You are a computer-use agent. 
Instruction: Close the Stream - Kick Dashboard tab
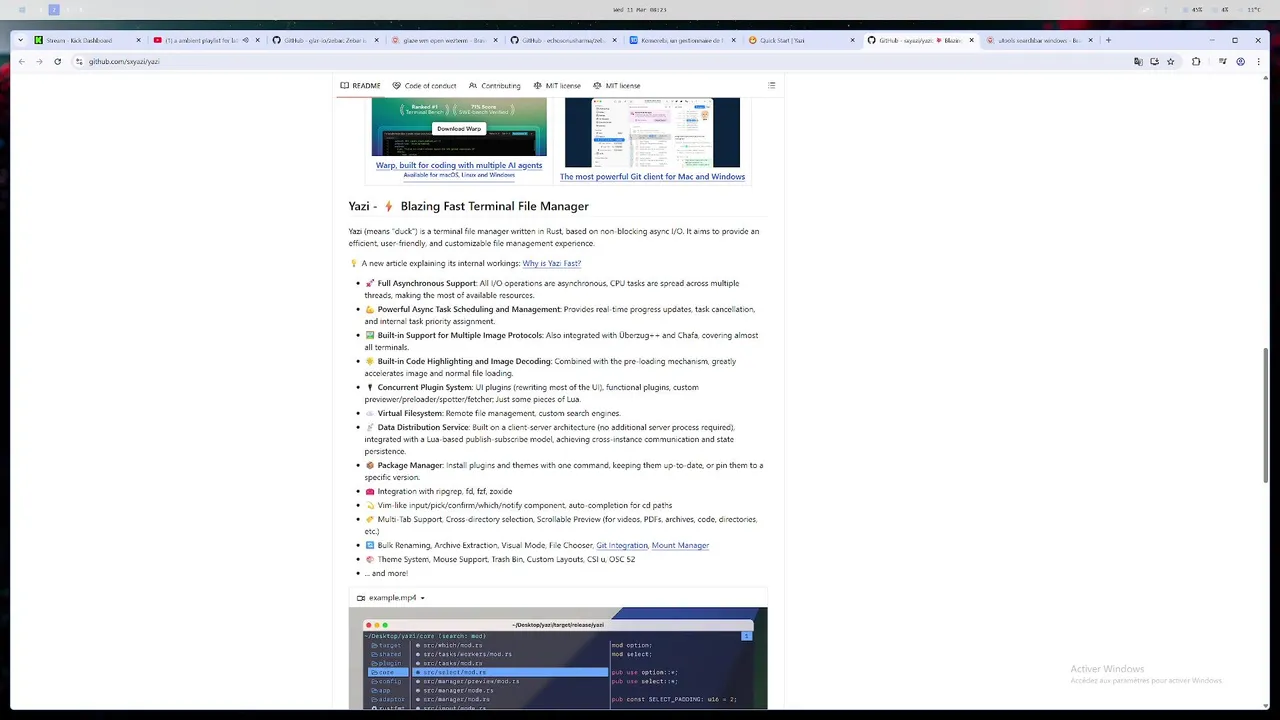139,40
